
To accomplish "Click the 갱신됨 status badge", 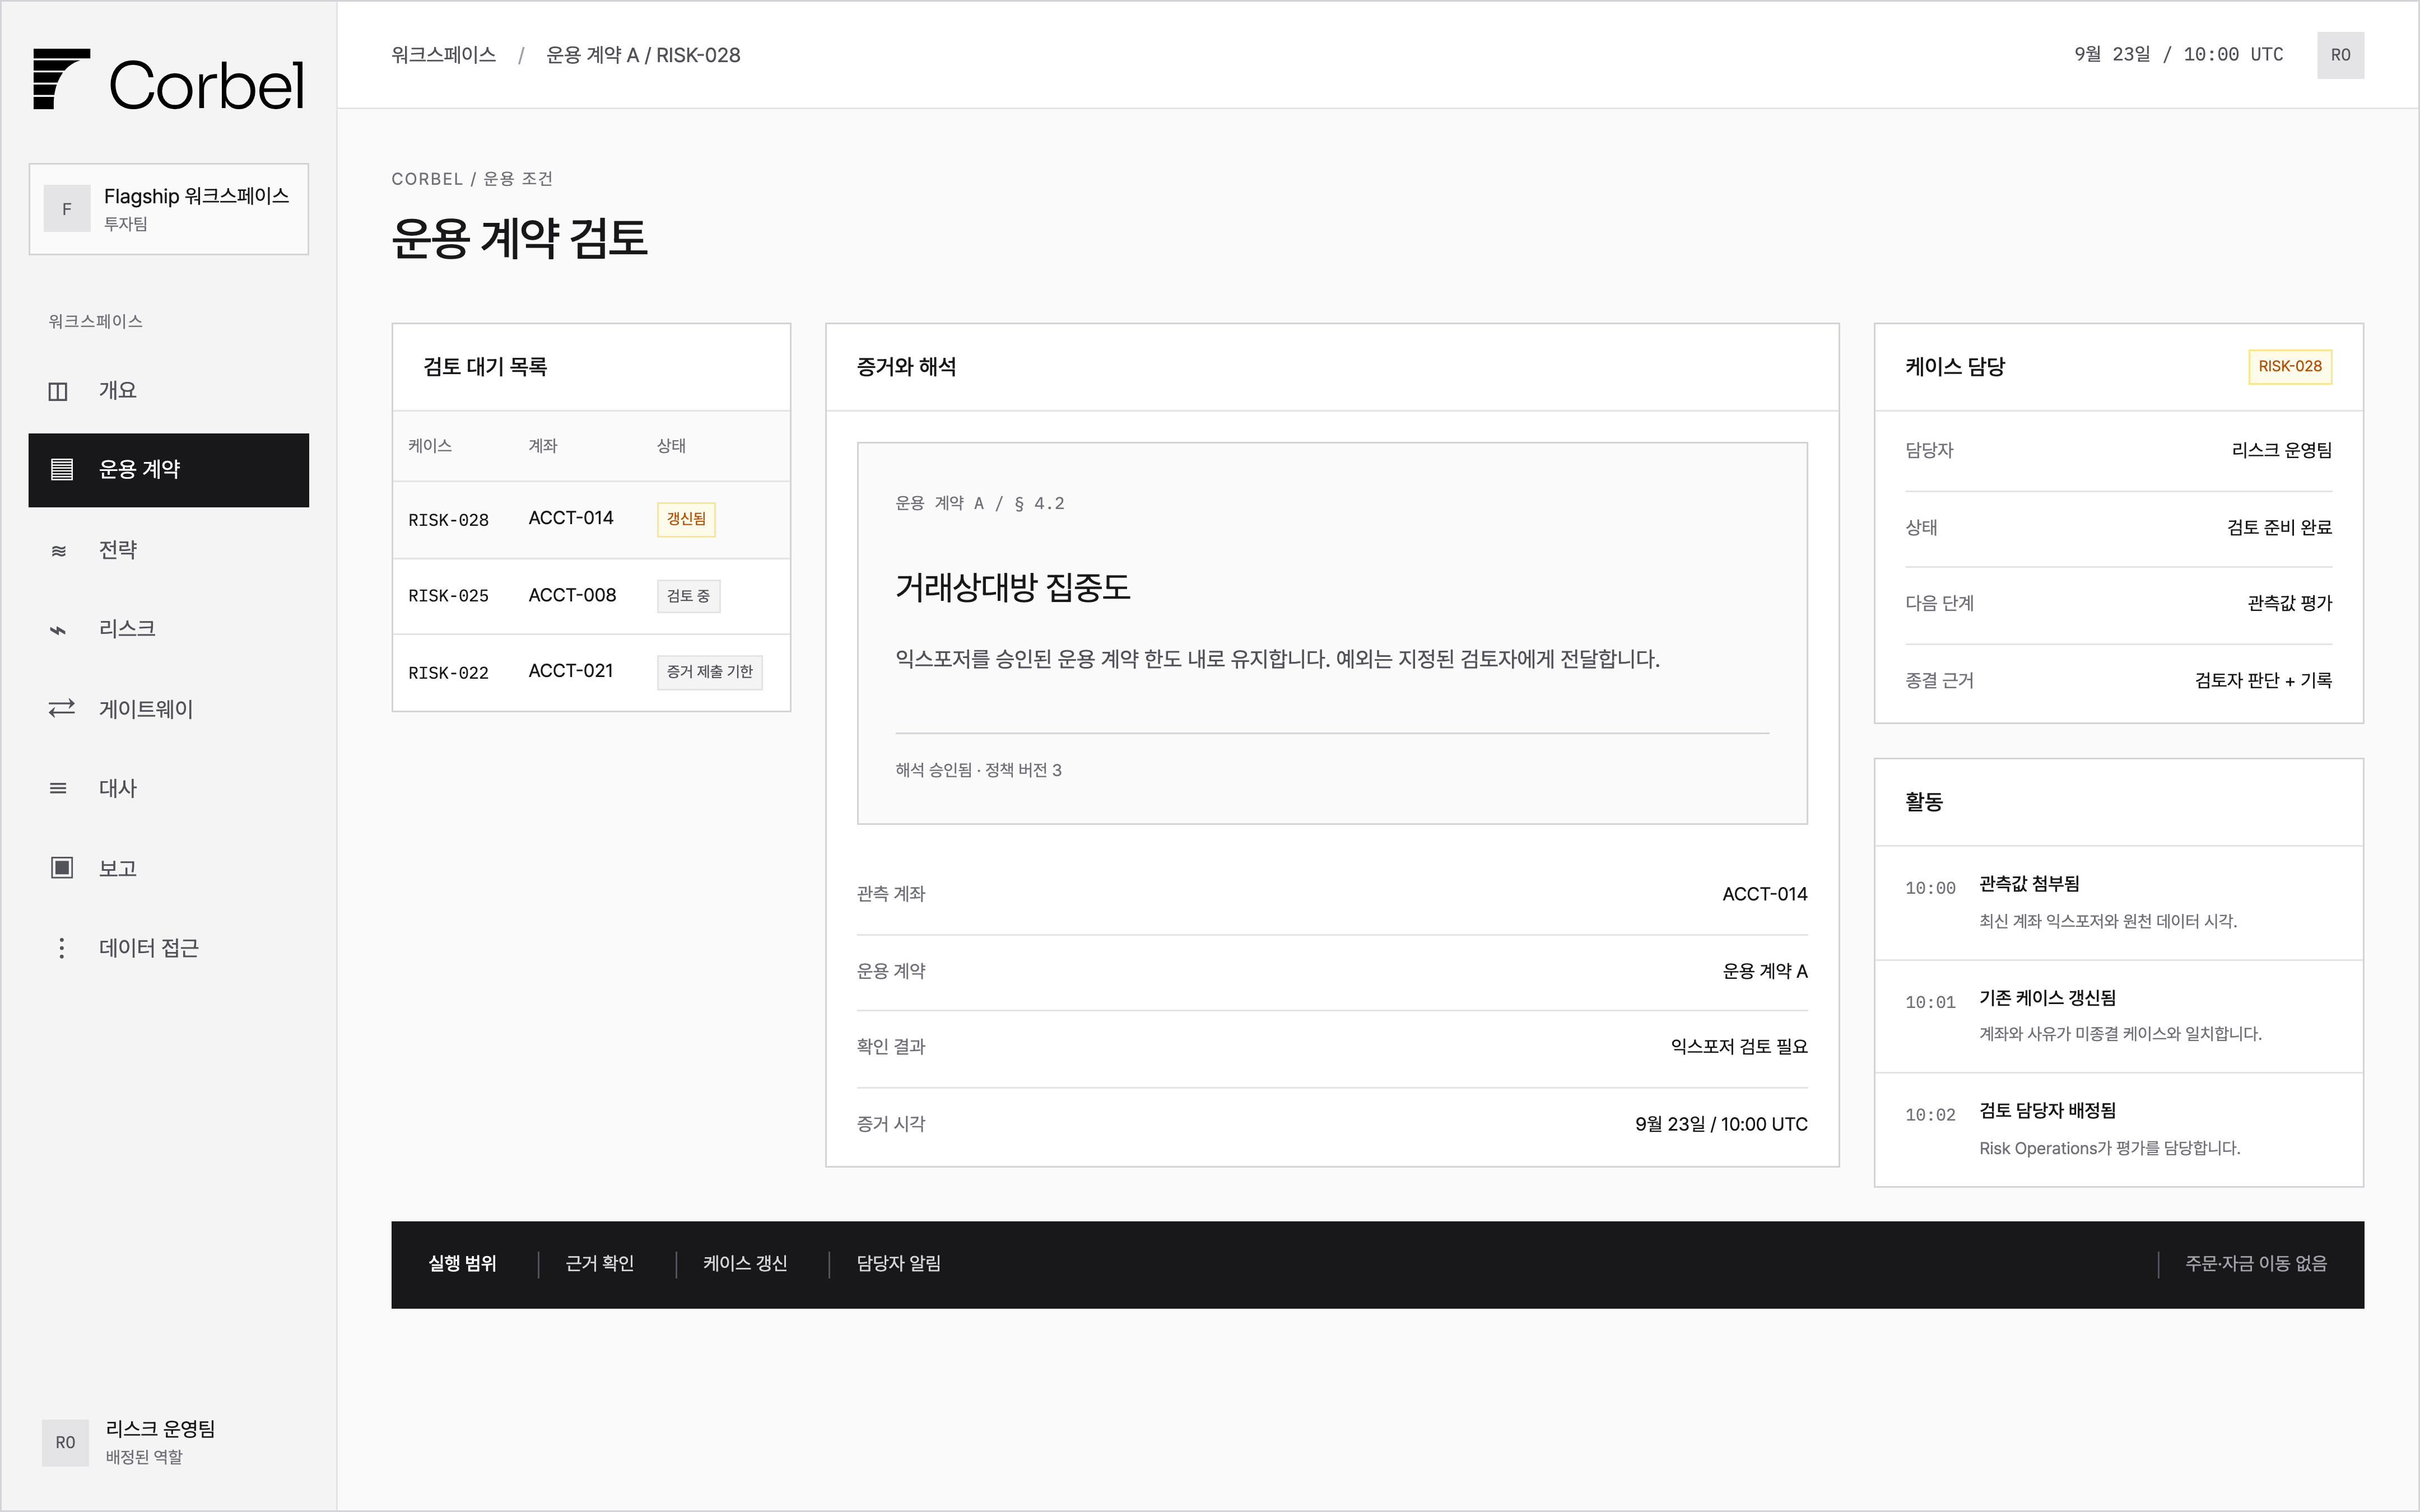I will (686, 519).
